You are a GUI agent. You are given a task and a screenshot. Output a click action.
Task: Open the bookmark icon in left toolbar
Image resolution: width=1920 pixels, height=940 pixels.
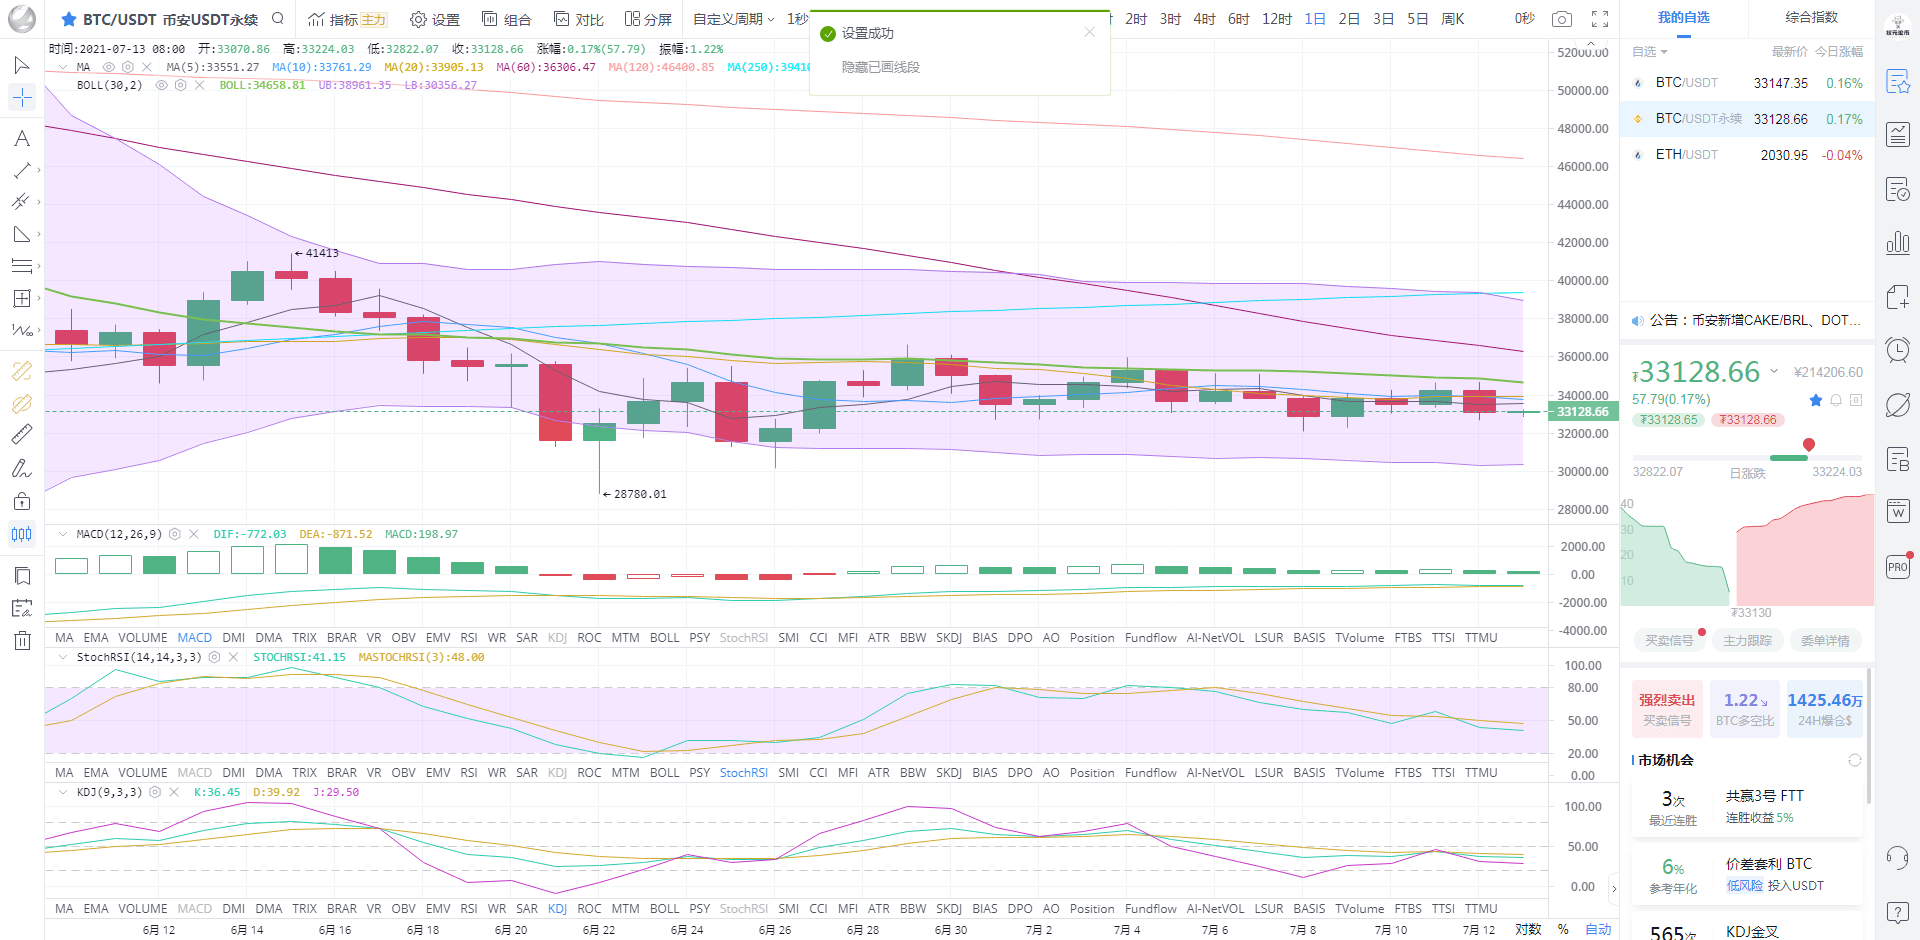point(21,576)
